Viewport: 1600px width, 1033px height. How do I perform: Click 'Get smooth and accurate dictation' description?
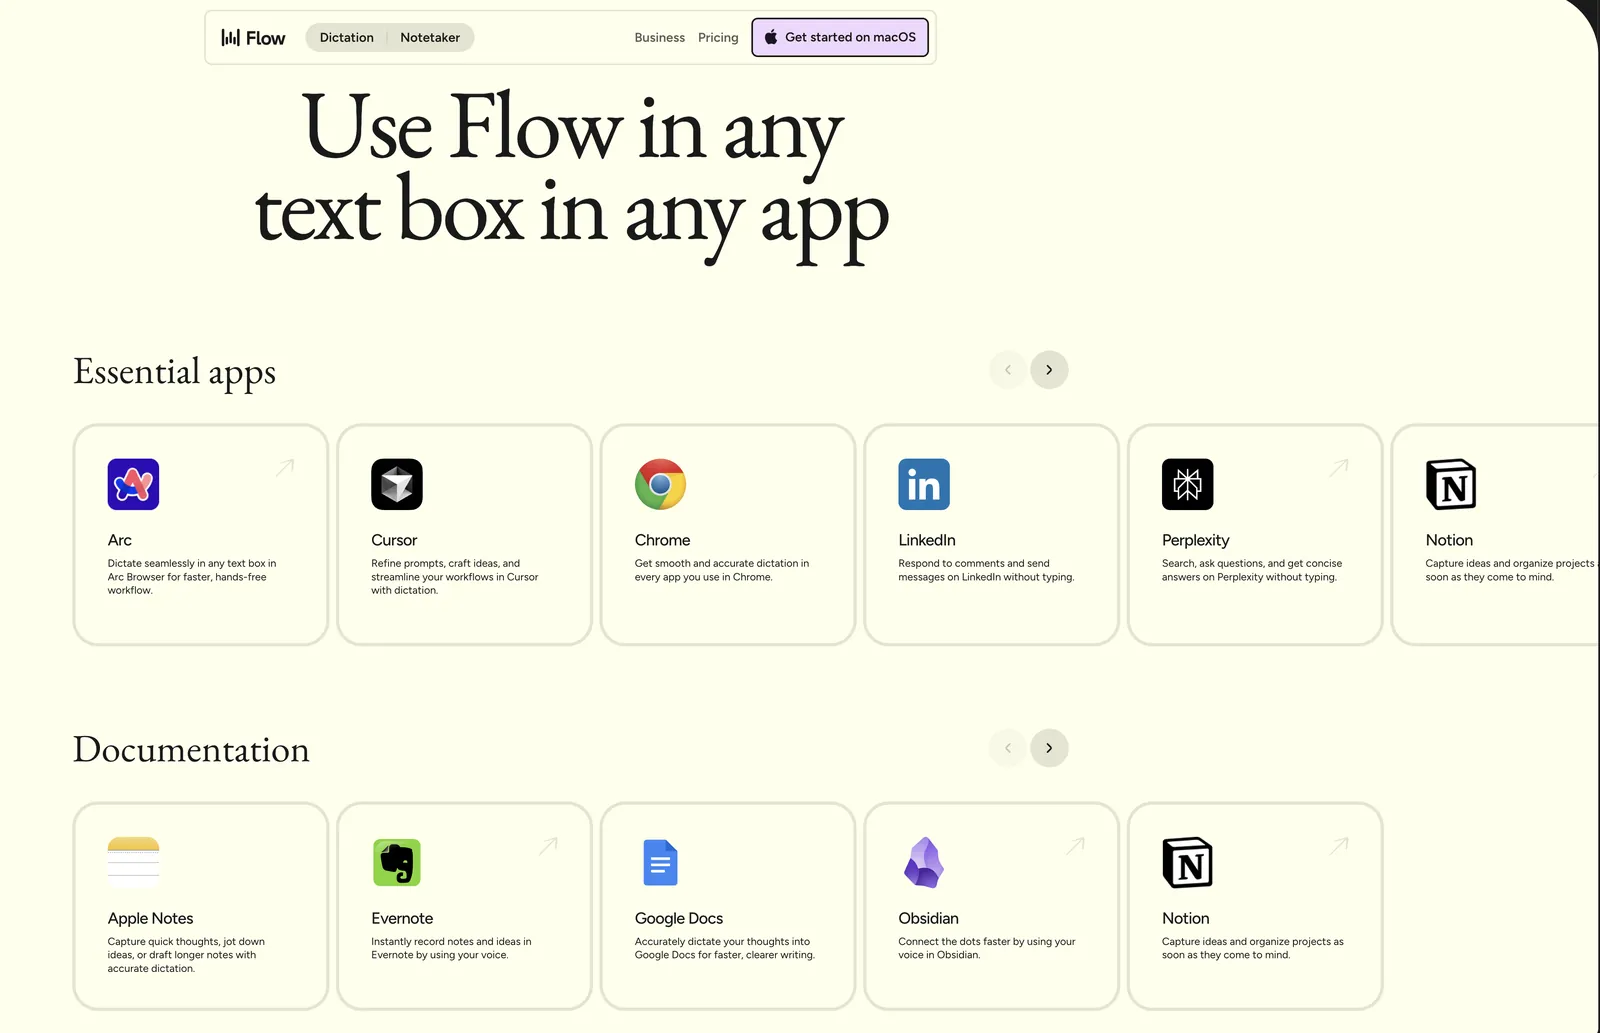(722, 570)
